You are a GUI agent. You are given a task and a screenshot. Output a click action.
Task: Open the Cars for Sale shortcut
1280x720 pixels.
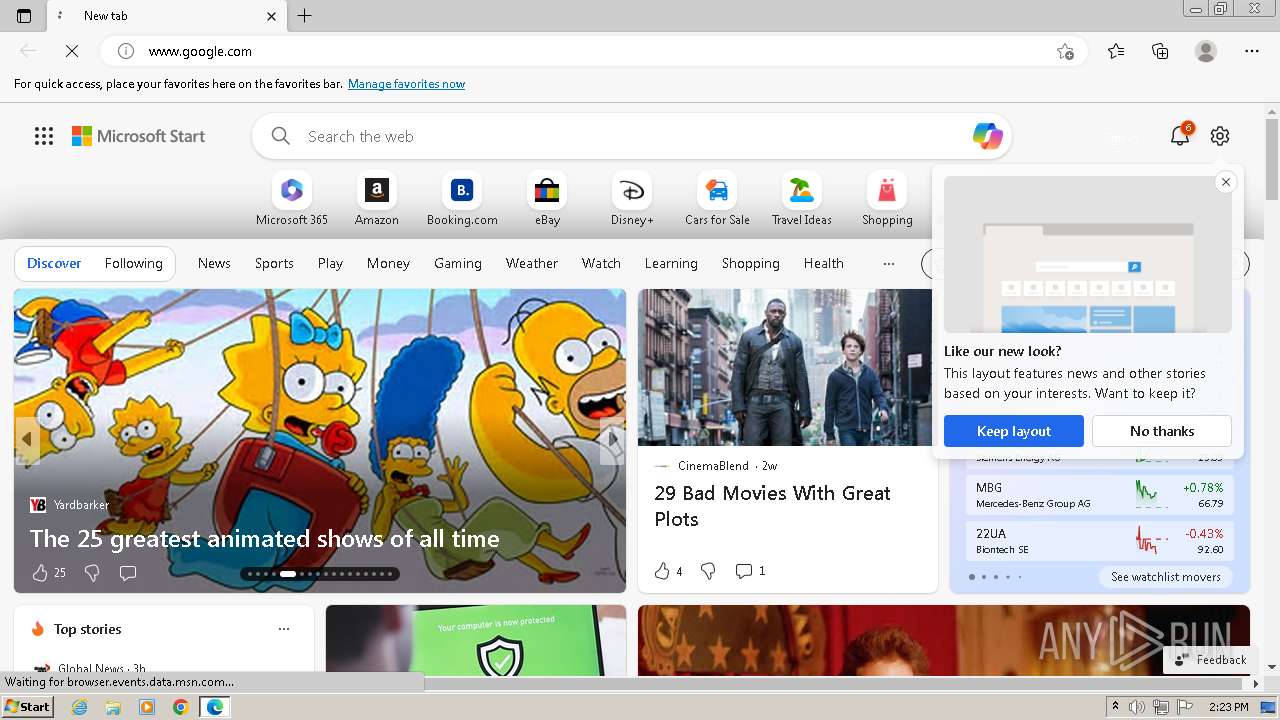[x=717, y=200]
